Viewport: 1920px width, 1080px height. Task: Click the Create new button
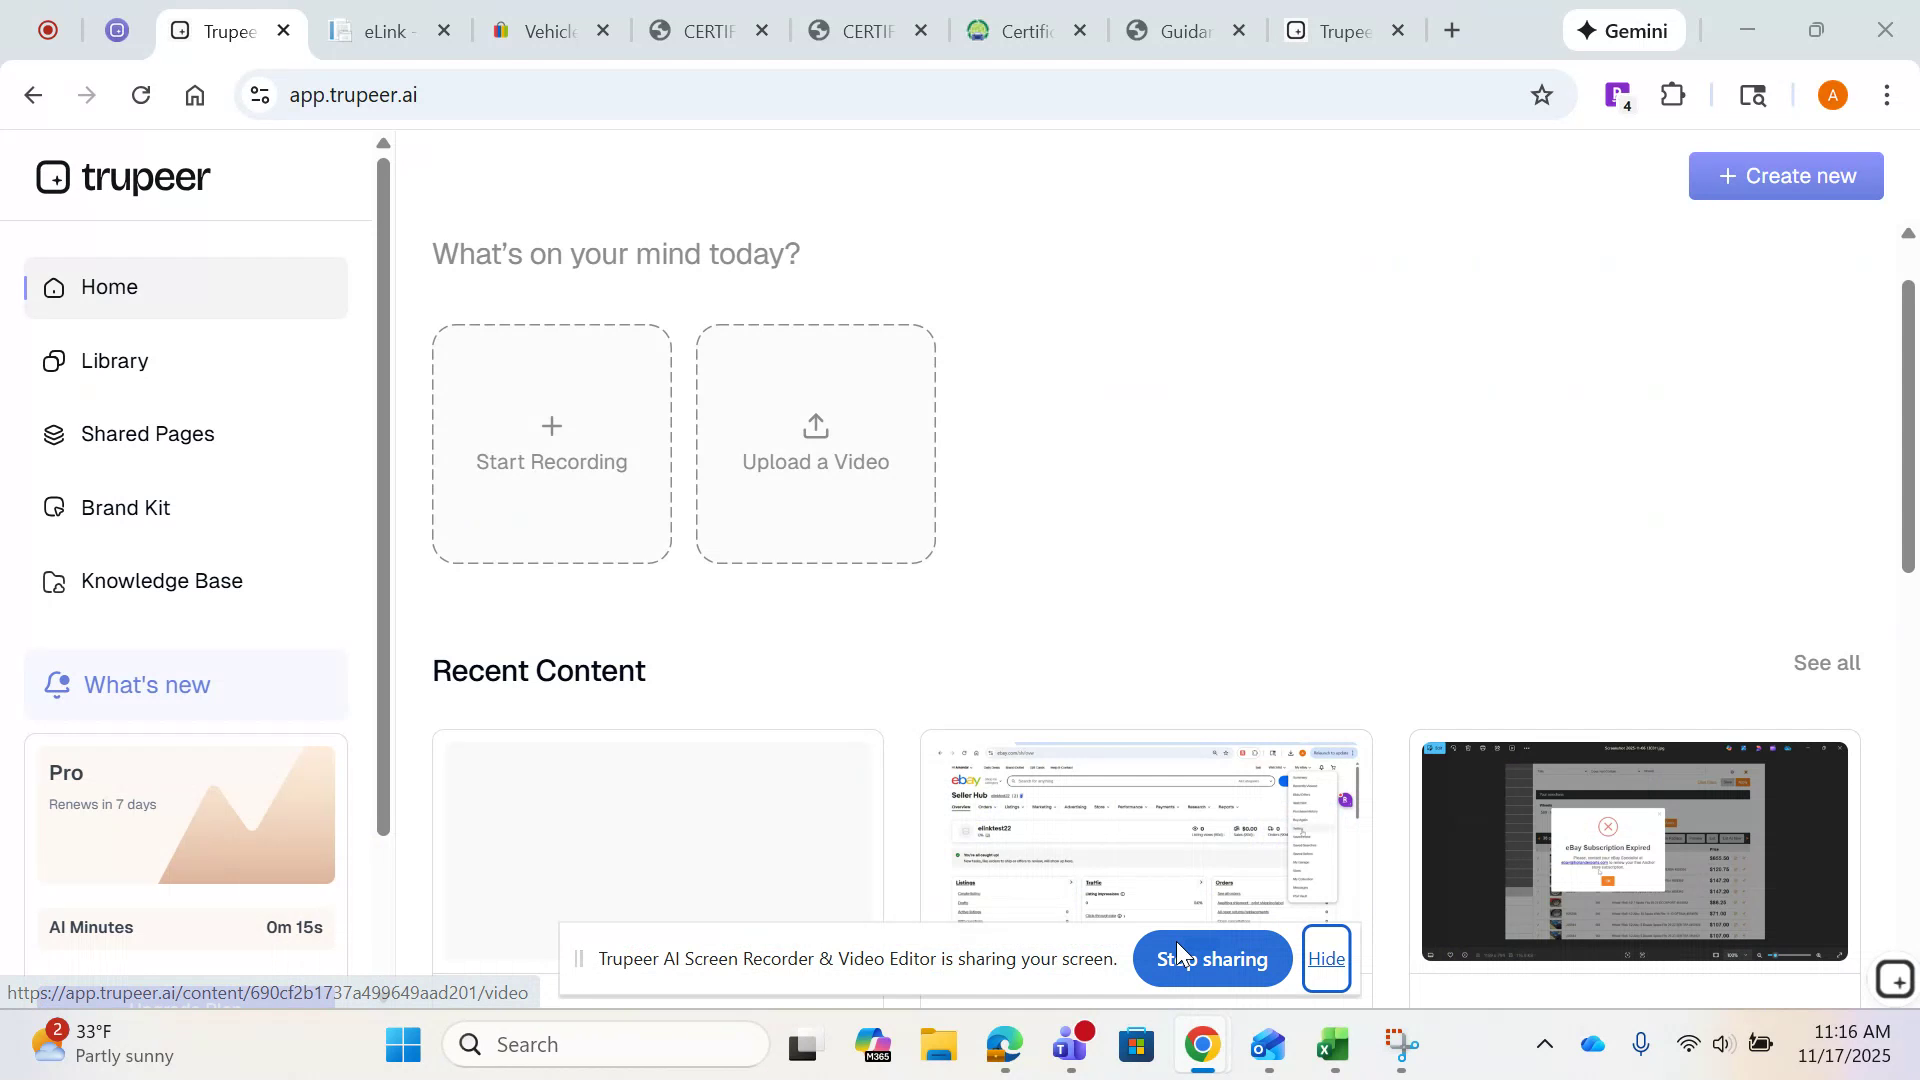[1786, 175]
